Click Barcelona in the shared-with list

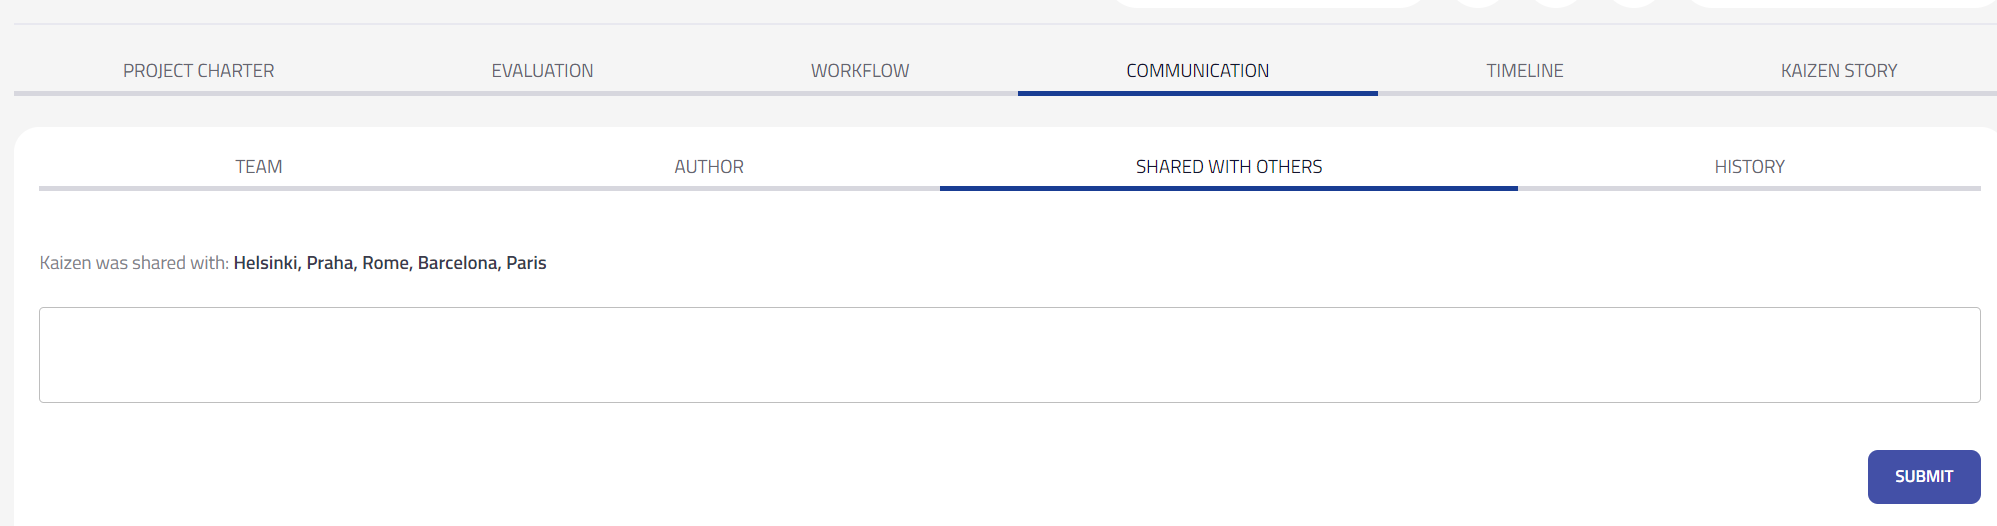458,263
